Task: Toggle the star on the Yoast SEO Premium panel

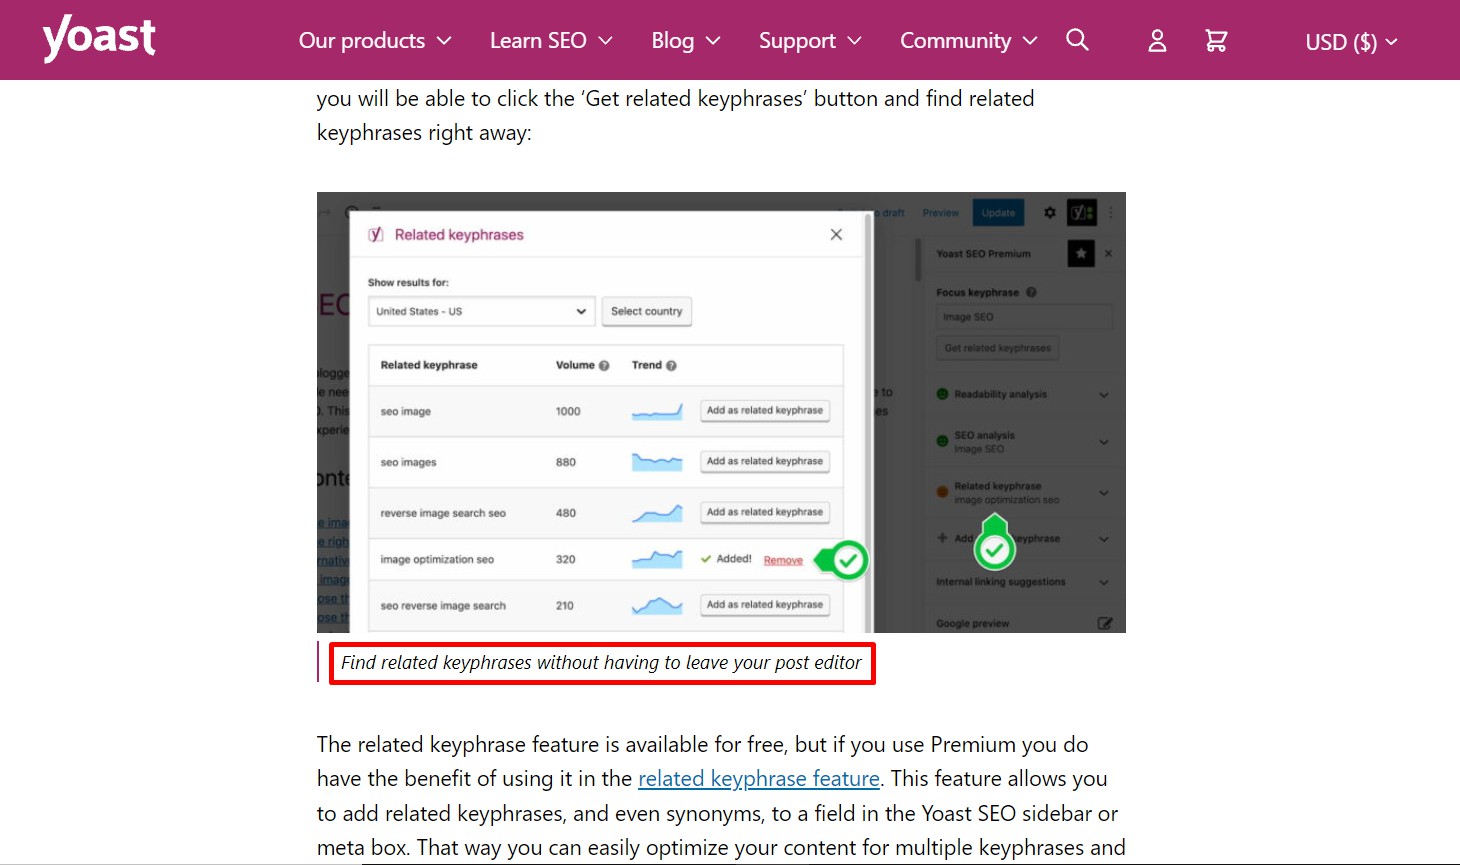Action: pos(1080,253)
